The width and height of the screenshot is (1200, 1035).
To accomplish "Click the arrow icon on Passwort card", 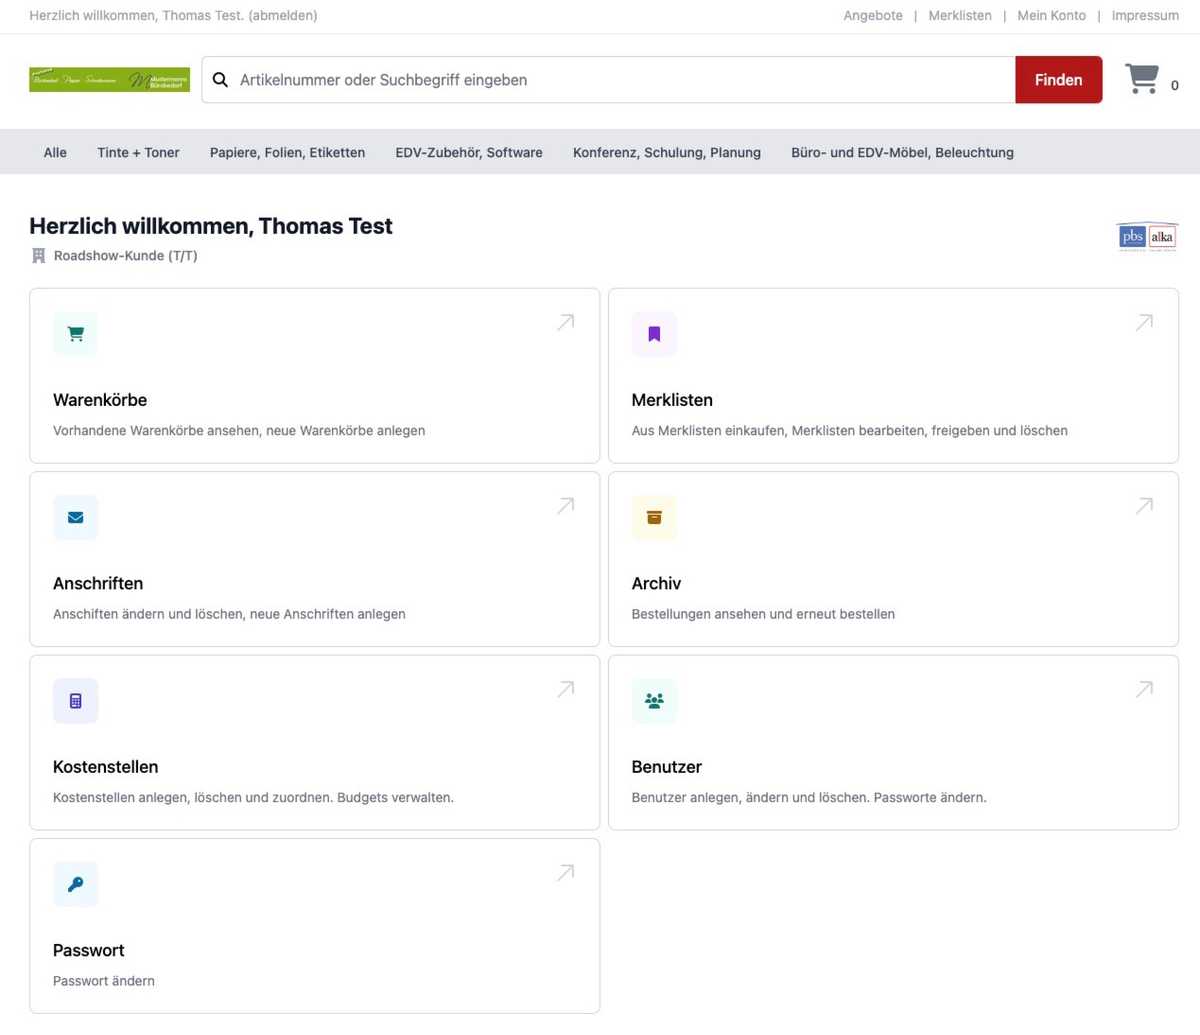I will 566,873.
